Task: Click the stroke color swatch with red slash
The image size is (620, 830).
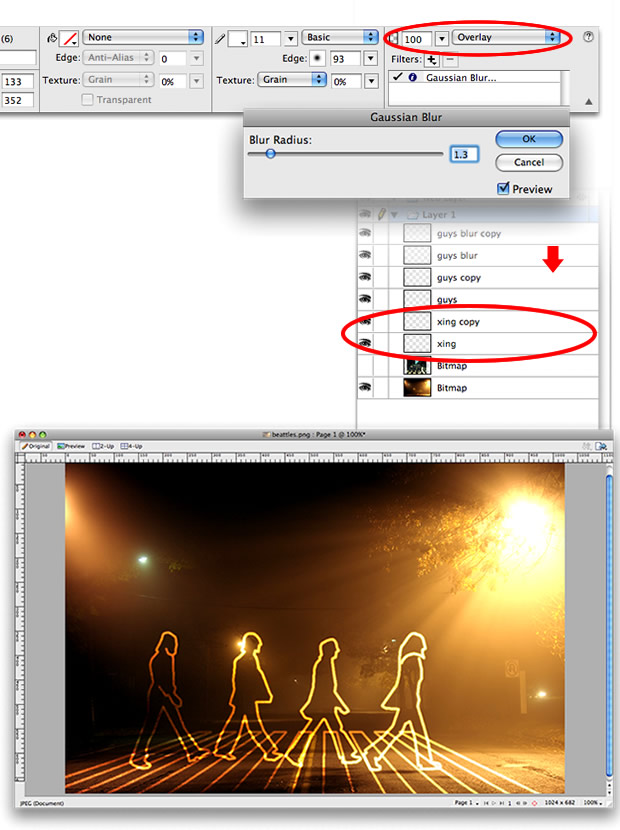Action: (69, 38)
